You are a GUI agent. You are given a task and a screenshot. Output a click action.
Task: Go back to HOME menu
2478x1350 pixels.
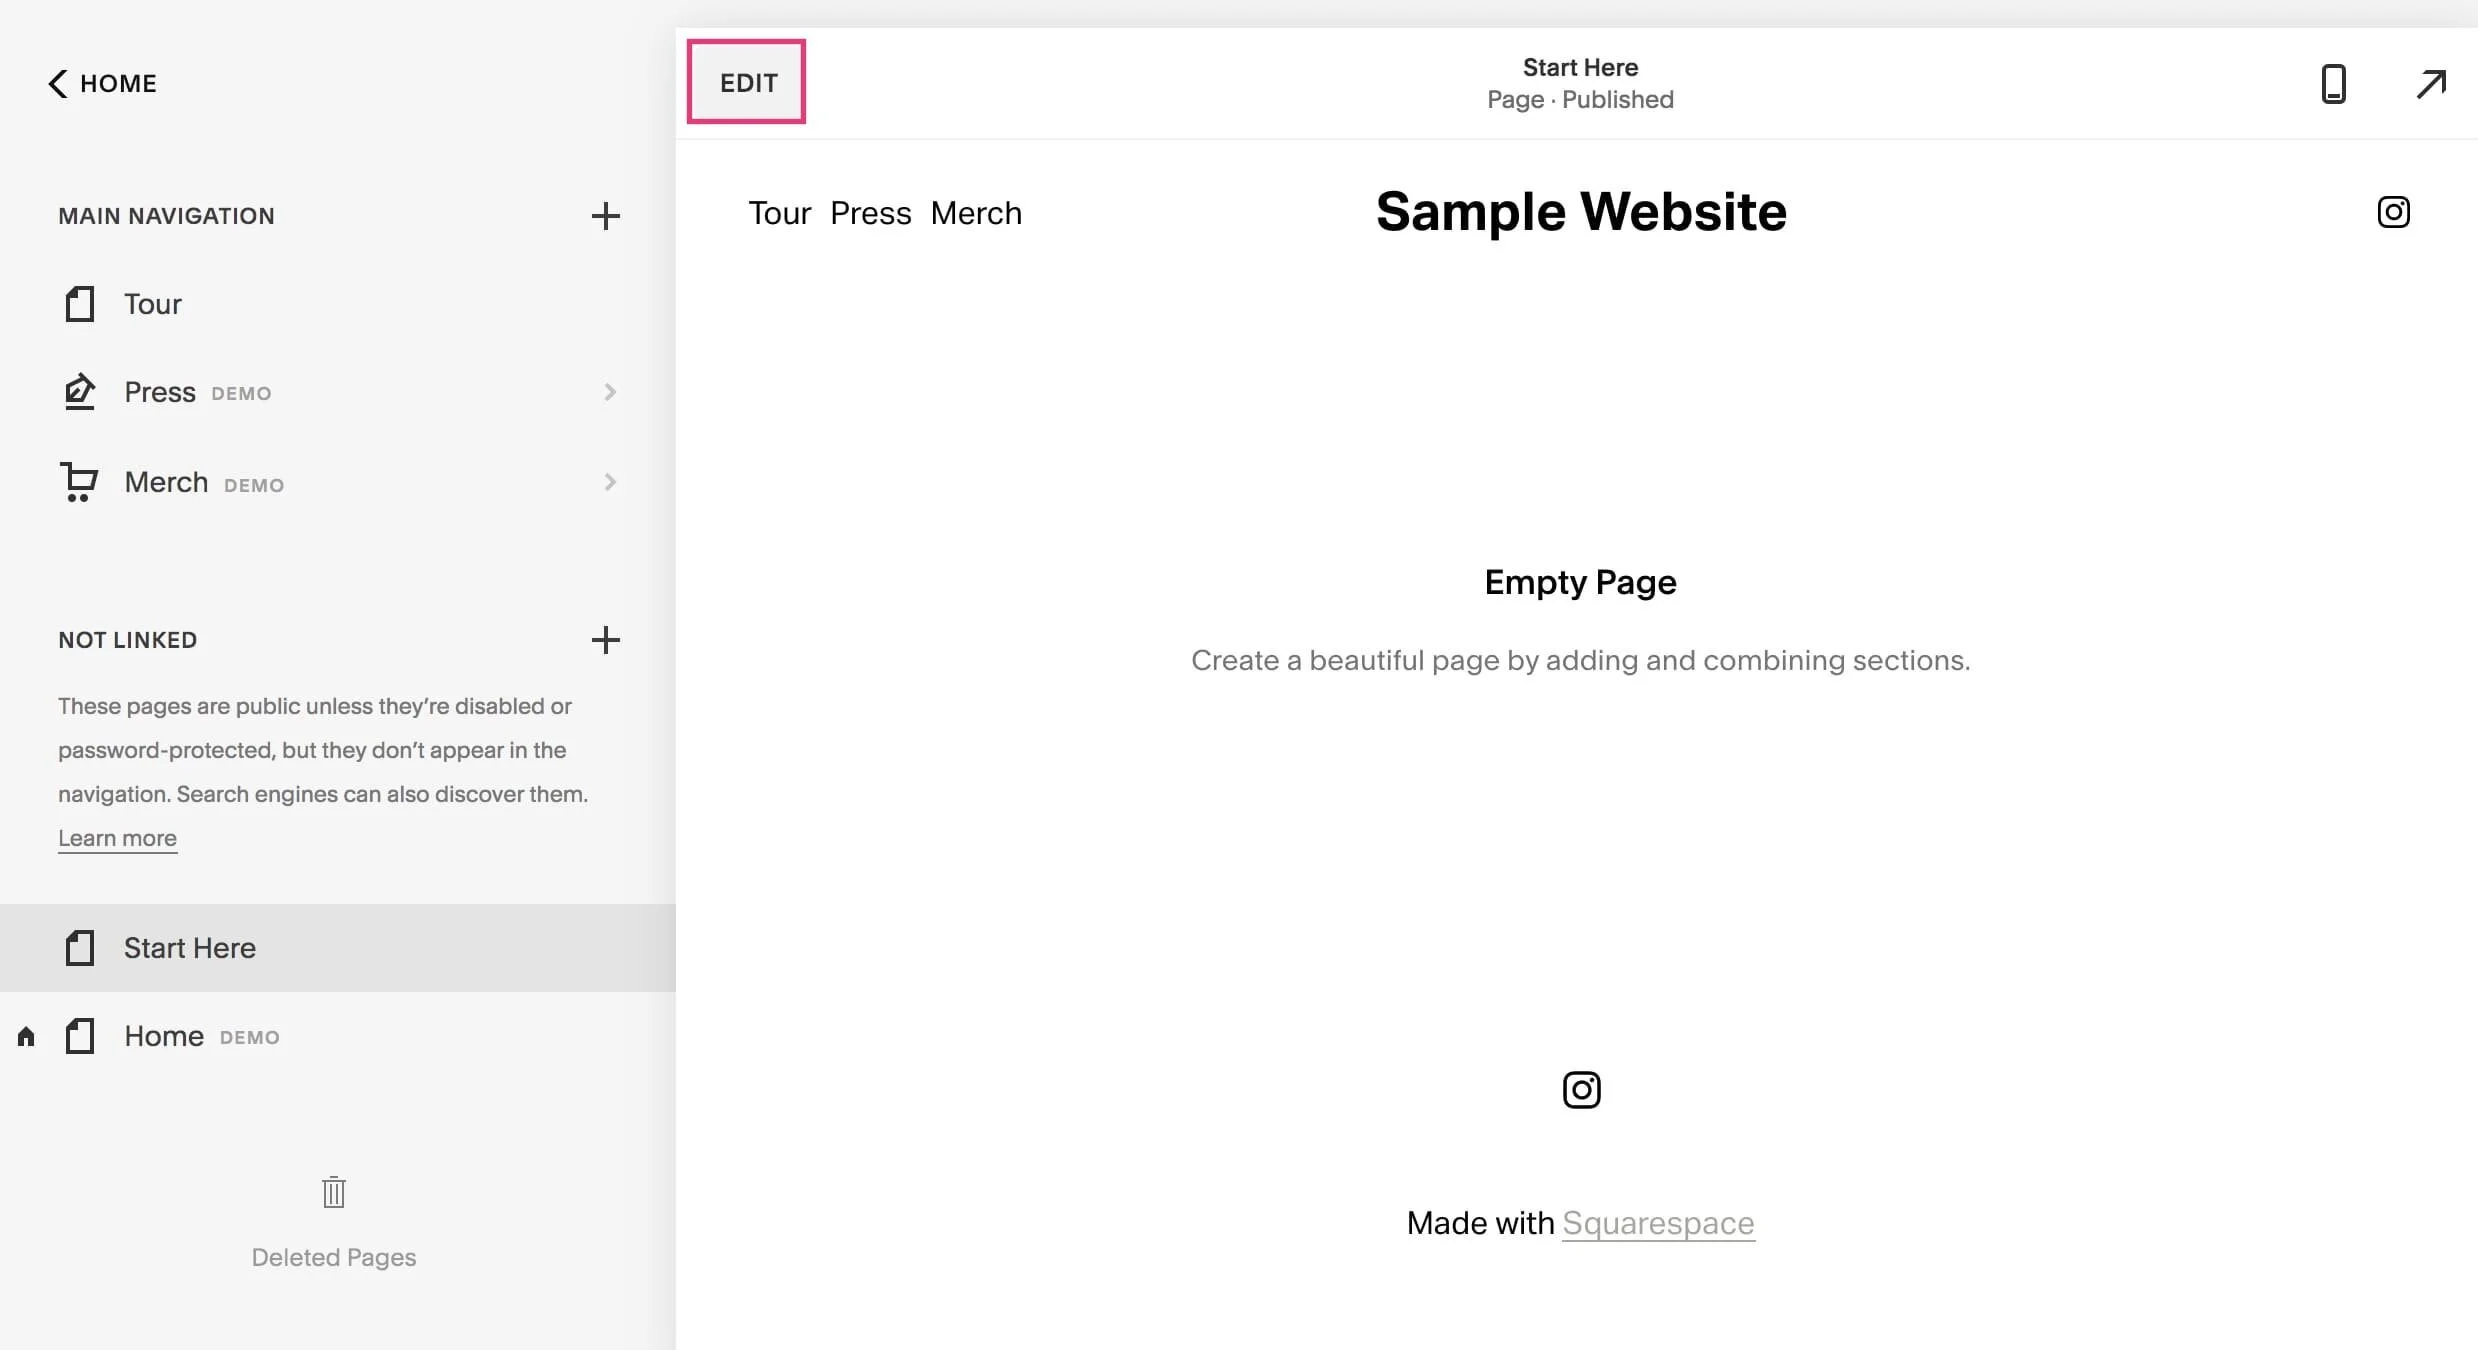point(102,84)
